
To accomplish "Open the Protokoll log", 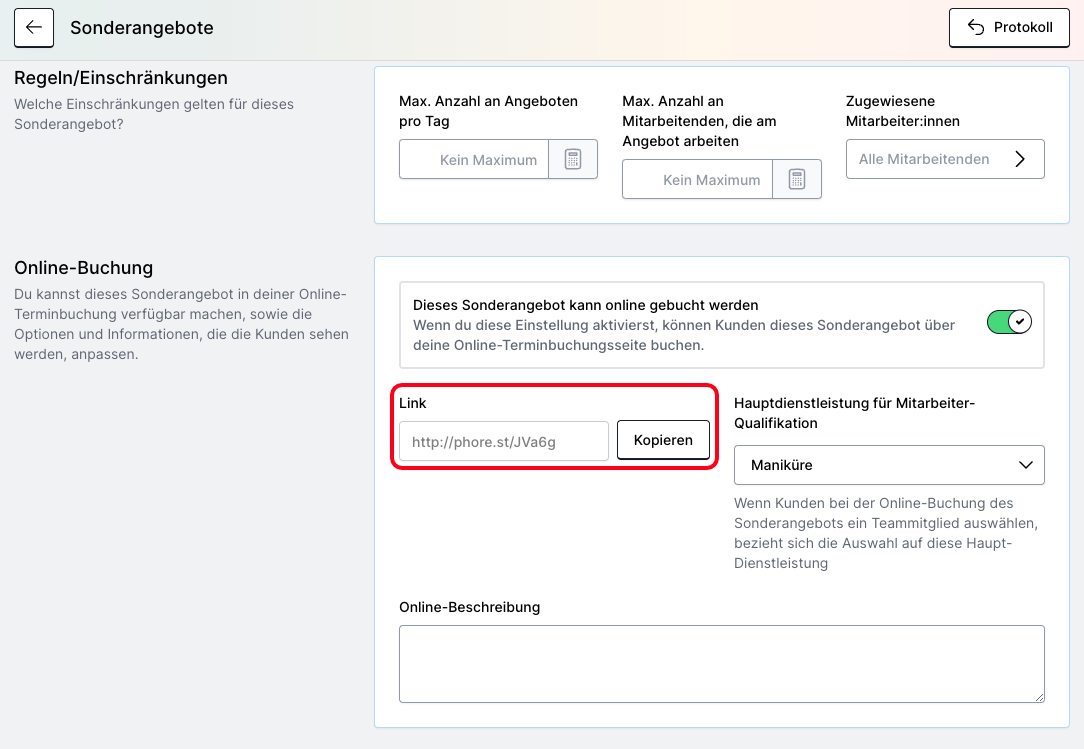I will click(1010, 28).
